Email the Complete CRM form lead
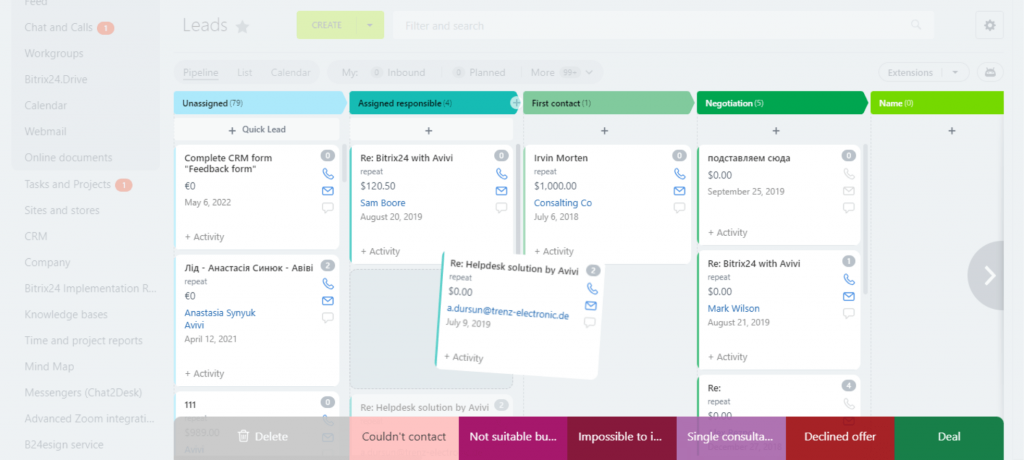 (x=328, y=191)
